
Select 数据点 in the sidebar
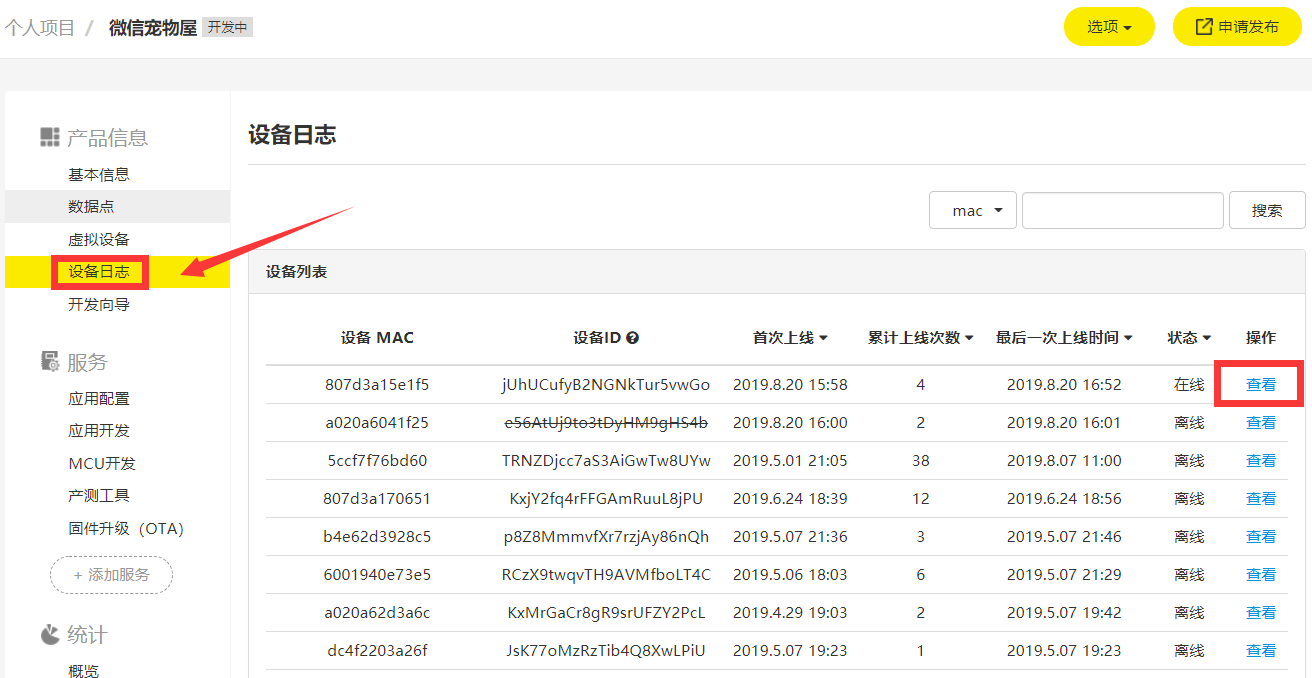[91, 206]
